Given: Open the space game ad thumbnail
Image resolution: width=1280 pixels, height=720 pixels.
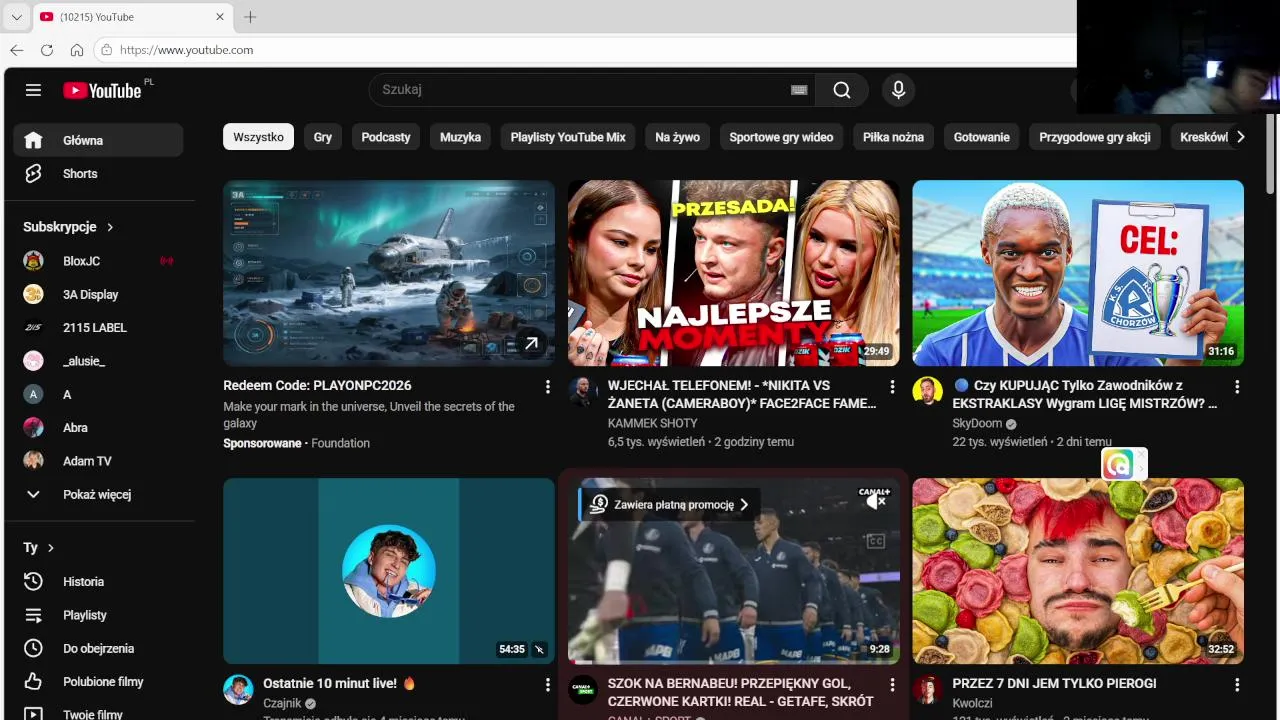Looking at the screenshot, I should click(389, 273).
